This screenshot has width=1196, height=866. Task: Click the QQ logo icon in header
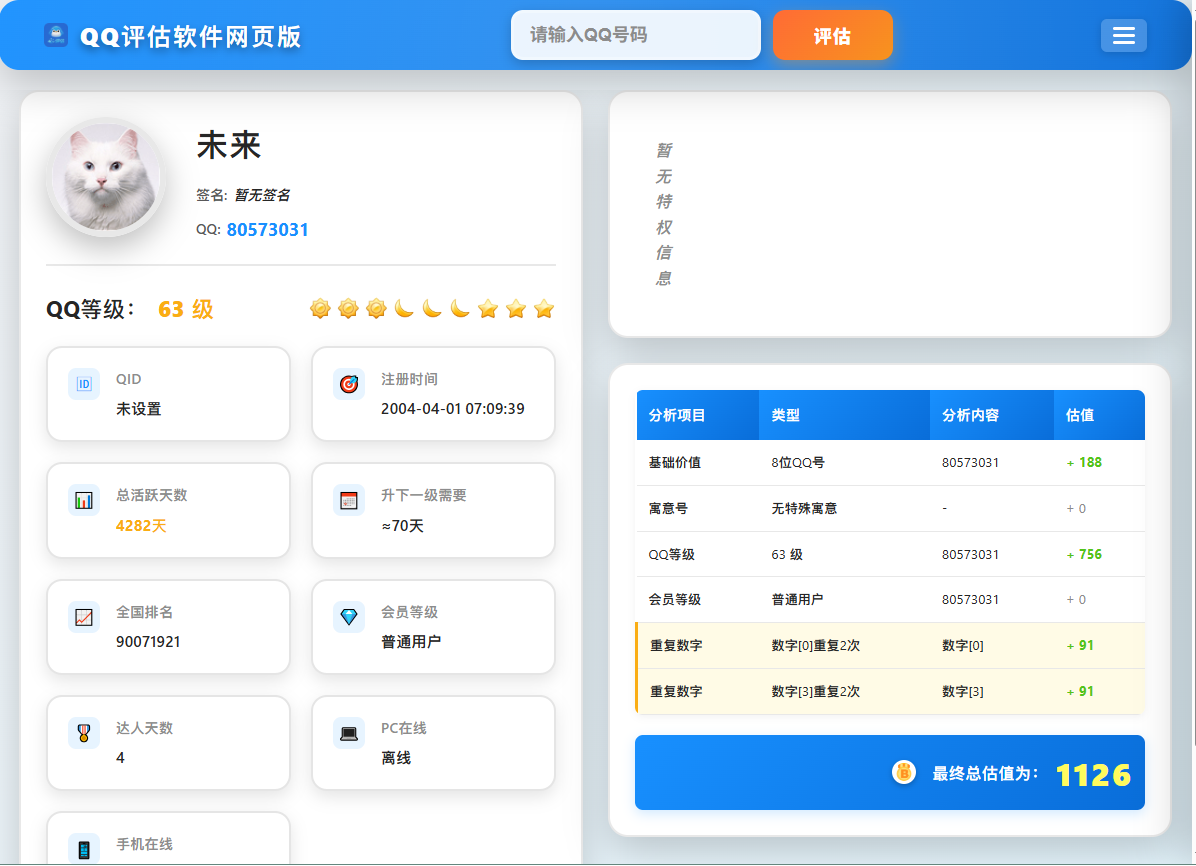[56, 36]
